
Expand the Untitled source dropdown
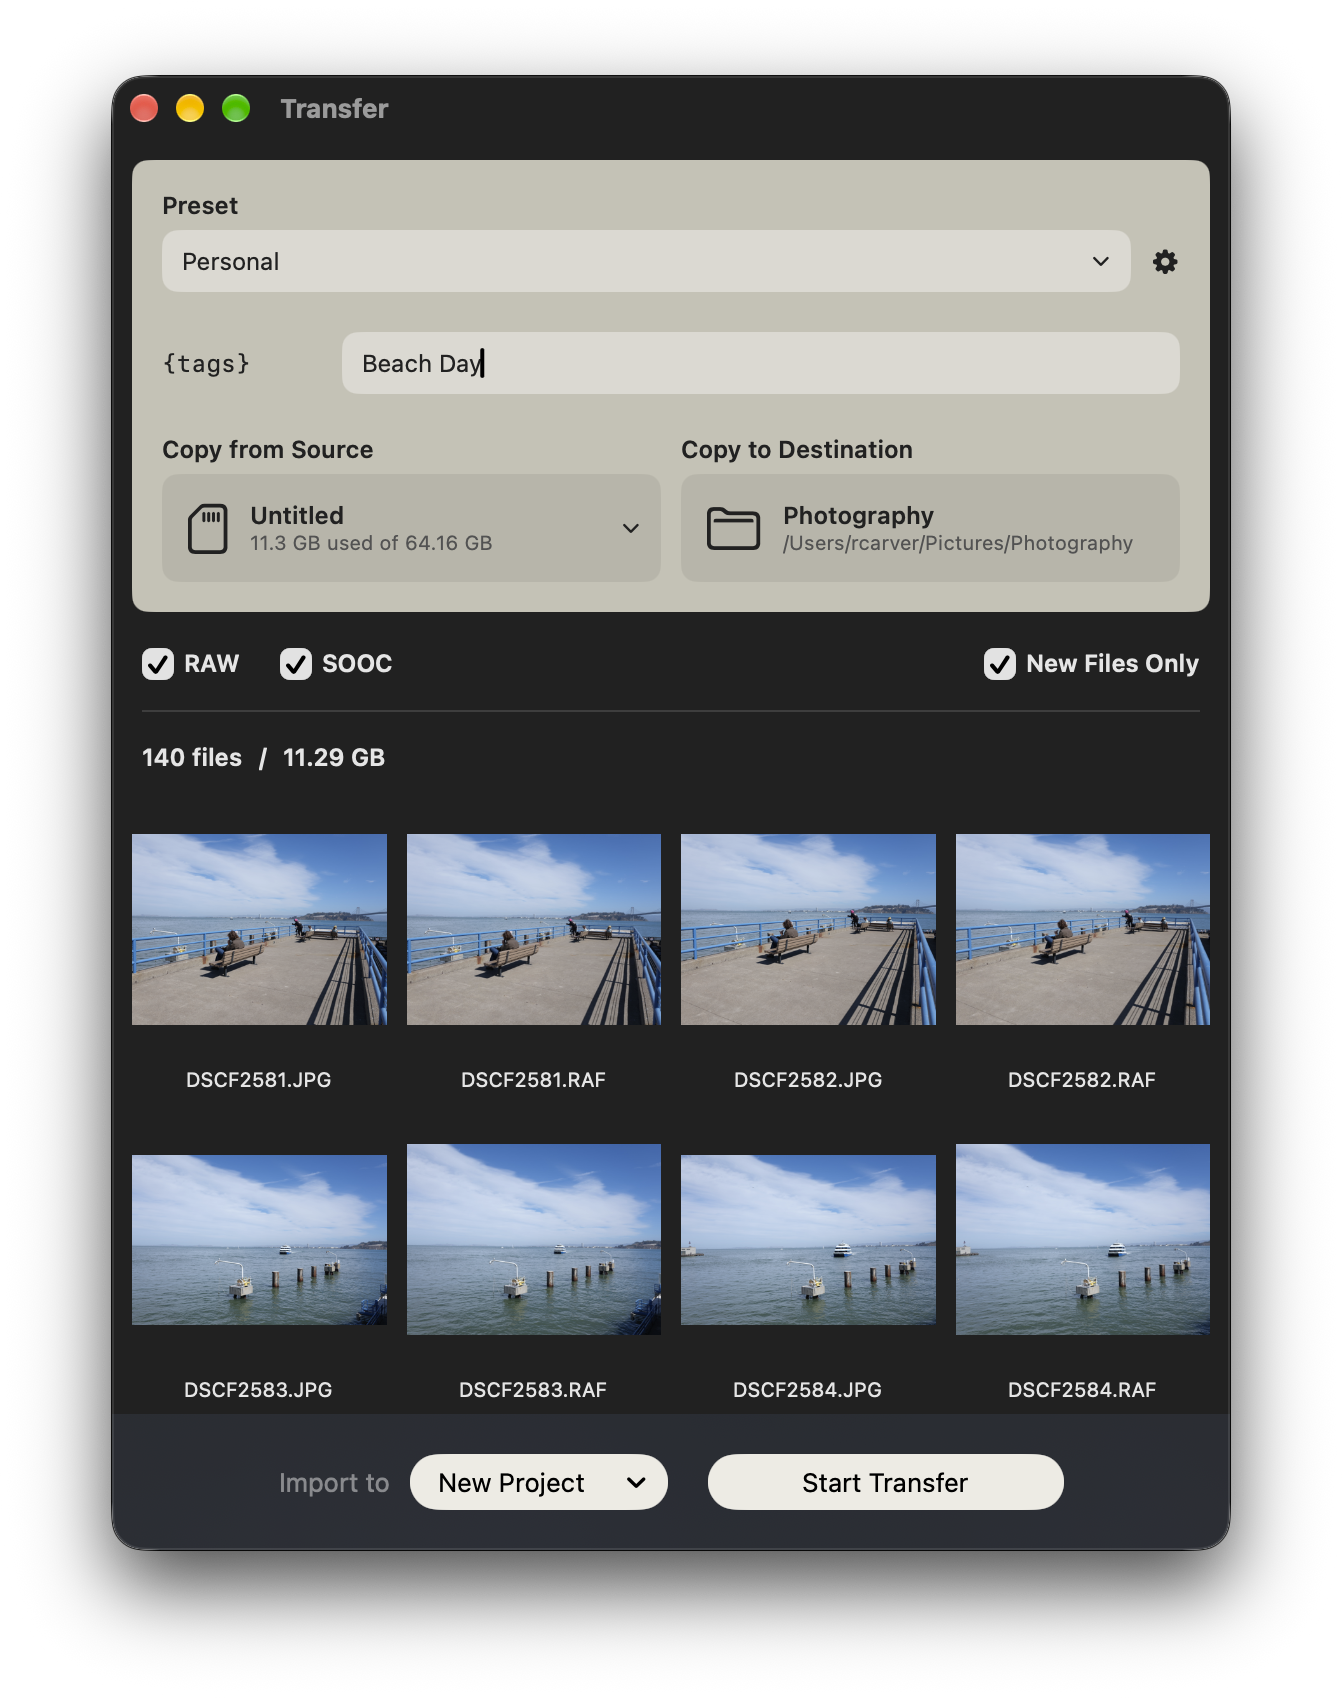click(x=411, y=528)
